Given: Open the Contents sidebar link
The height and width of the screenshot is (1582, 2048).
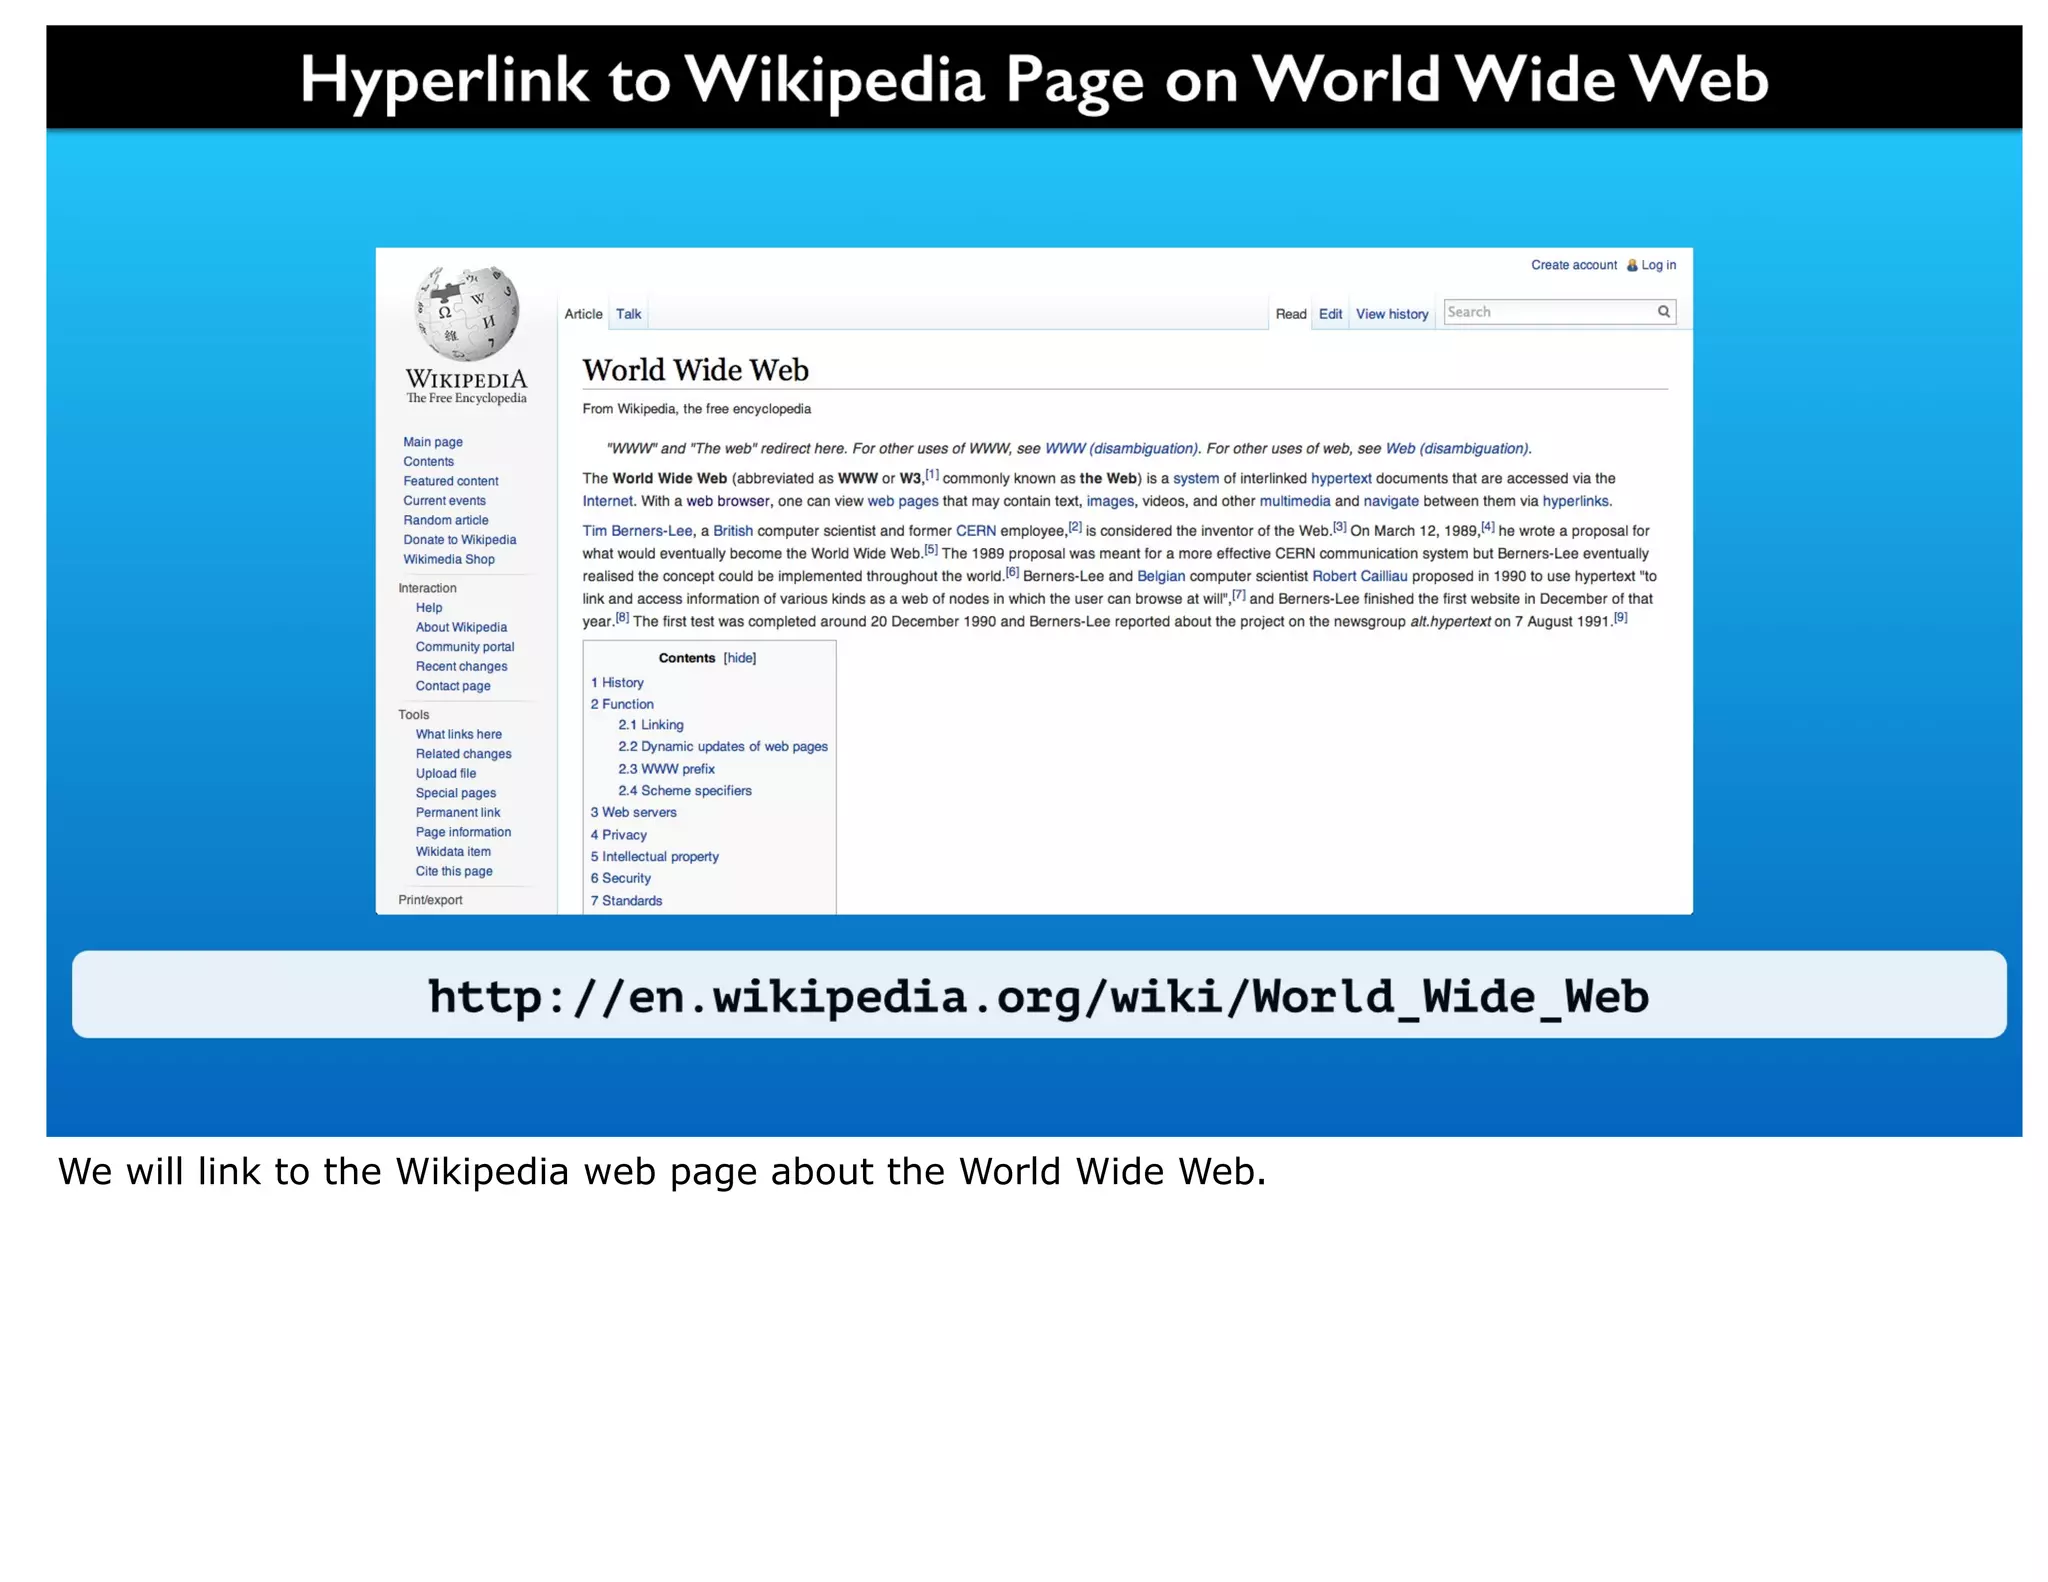Looking at the screenshot, I should click(428, 461).
